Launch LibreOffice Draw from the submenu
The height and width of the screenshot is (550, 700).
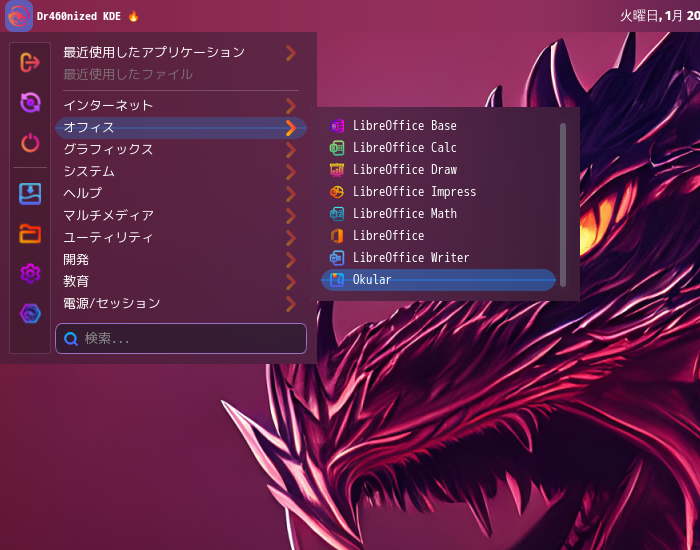[438, 170]
